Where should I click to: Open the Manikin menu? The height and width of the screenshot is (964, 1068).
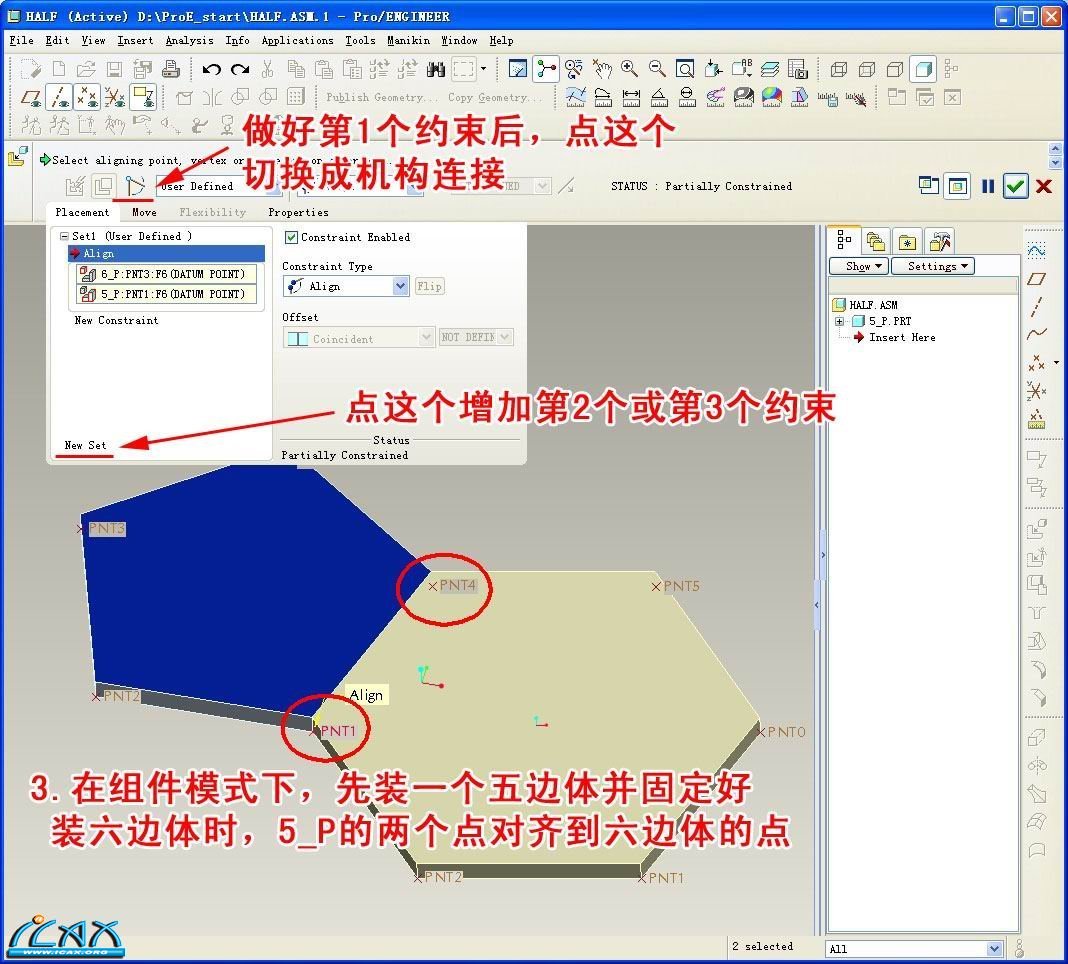pyautogui.click(x=409, y=40)
